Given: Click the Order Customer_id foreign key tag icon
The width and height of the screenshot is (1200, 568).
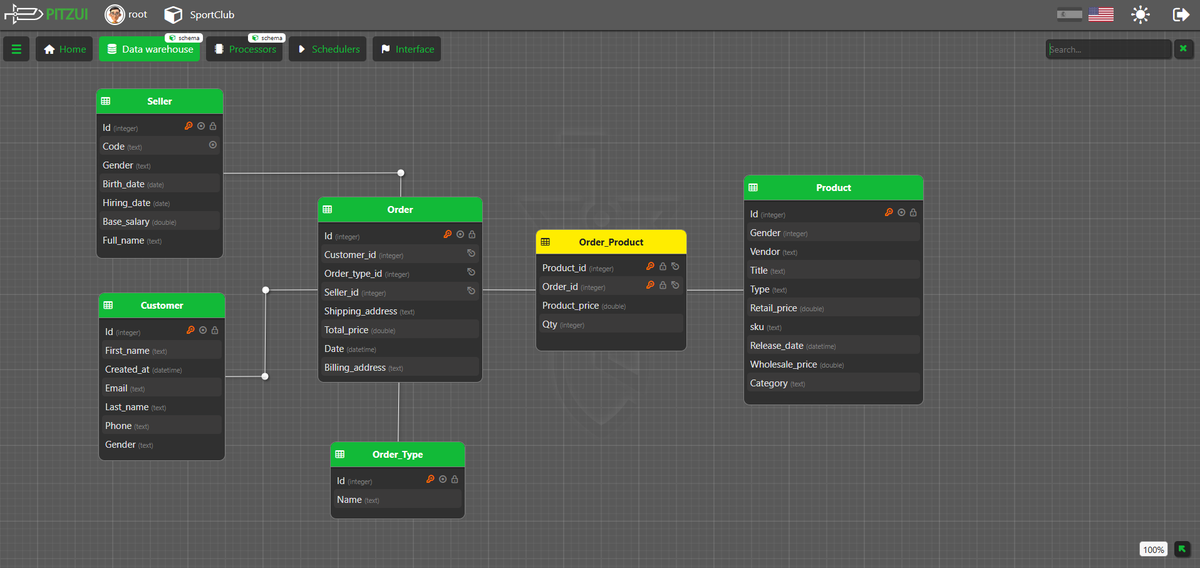Looking at the screenshot, I should pyautogui.click(x=471, y=254).
